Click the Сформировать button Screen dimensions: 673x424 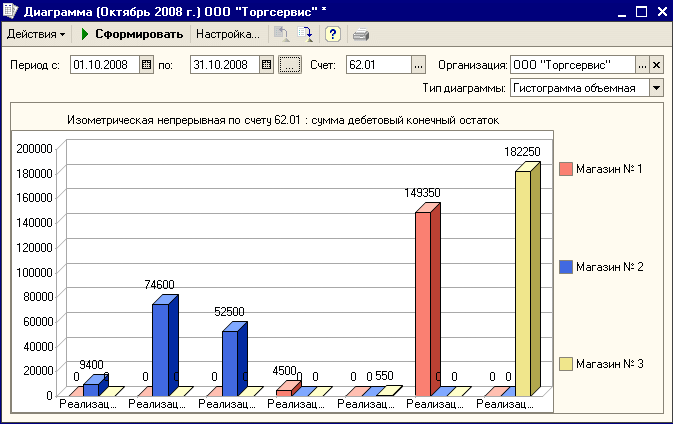coord(132,34)
